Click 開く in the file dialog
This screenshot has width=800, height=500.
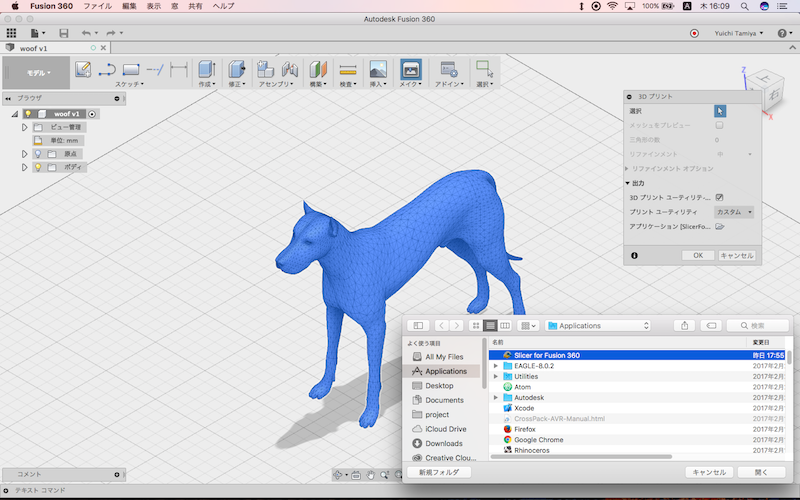pyautogui.click(x=761, y=472)
